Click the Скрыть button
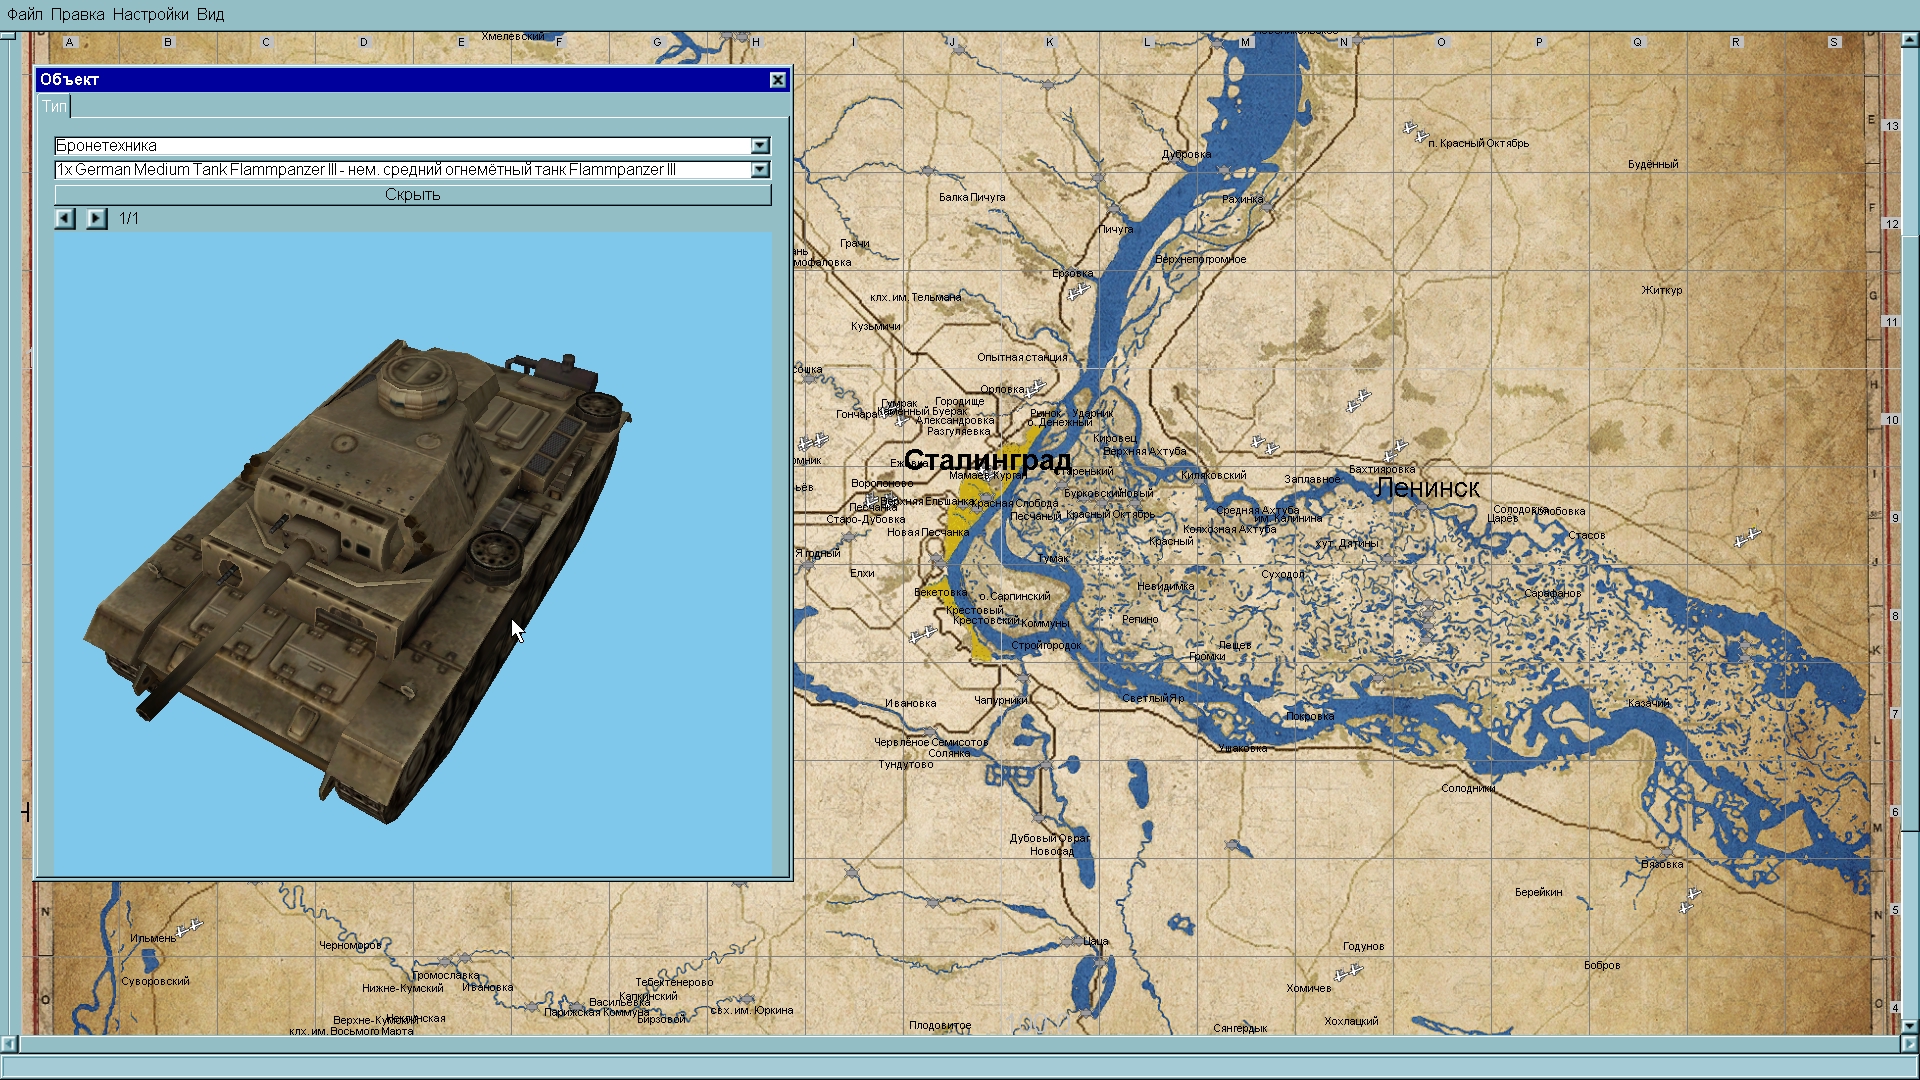The height and width of the screenshot is (1080, 1920). [412, 195]
